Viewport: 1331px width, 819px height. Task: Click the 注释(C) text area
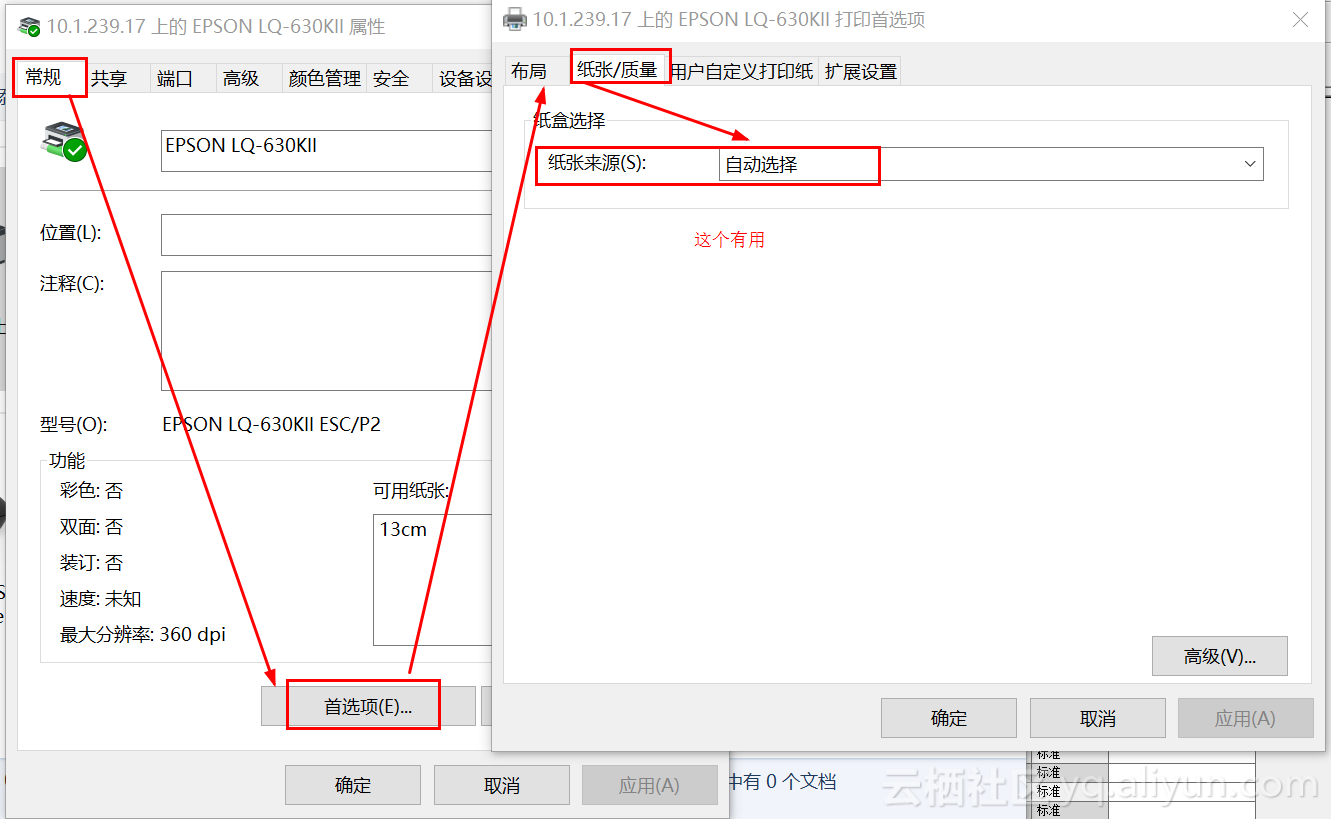tap(328, 331)
